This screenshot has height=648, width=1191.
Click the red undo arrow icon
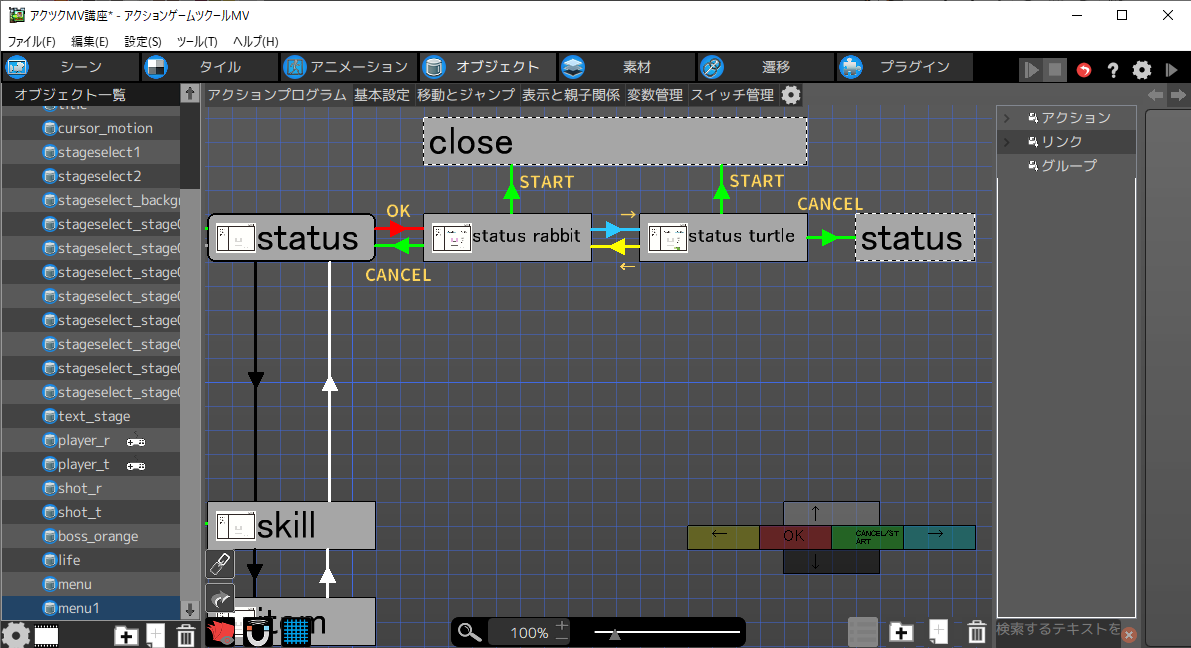tap(1084, 70)
